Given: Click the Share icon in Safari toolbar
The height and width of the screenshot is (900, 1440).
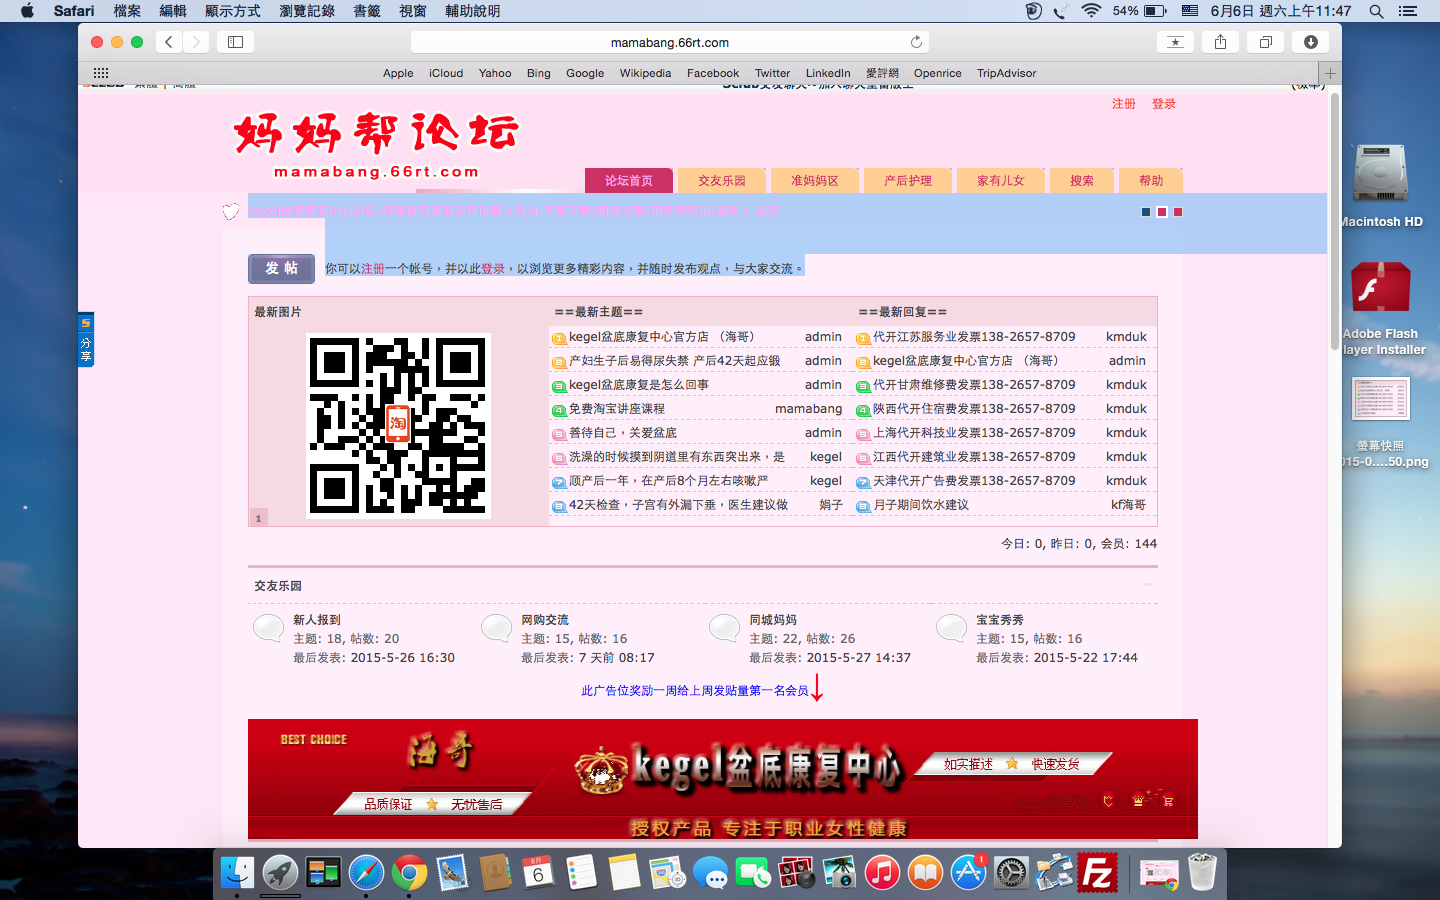Looking at the screenshot, I should coord(1220,42).
